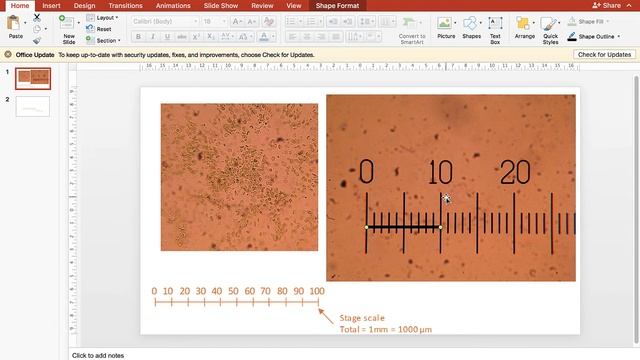Click the Bullets list icon
Screen dimensions: 640x360
point(290,21)
